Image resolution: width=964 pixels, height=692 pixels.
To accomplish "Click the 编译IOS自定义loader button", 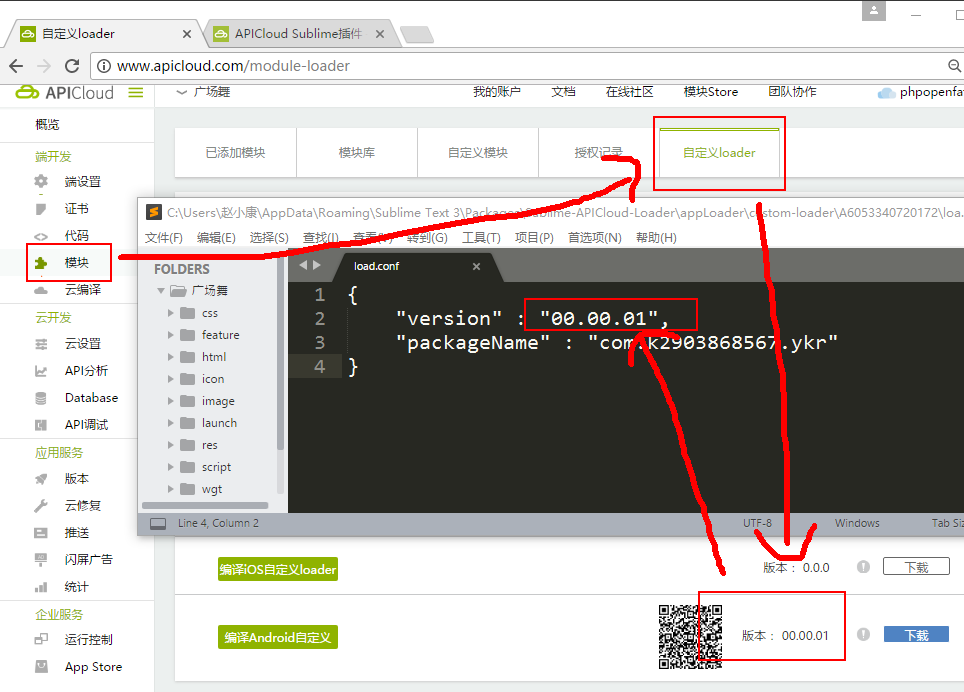I will click(278, 569).
